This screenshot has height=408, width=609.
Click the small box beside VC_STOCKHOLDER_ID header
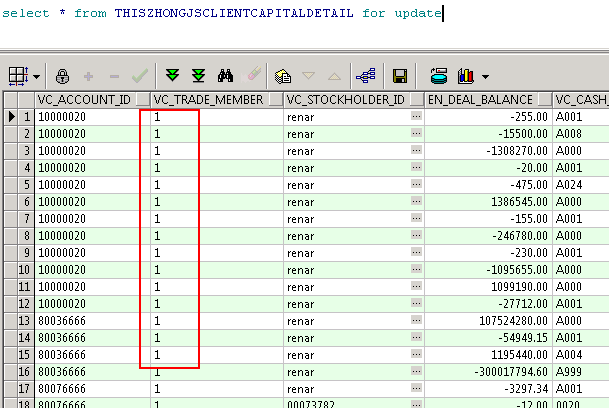(417, 100)
